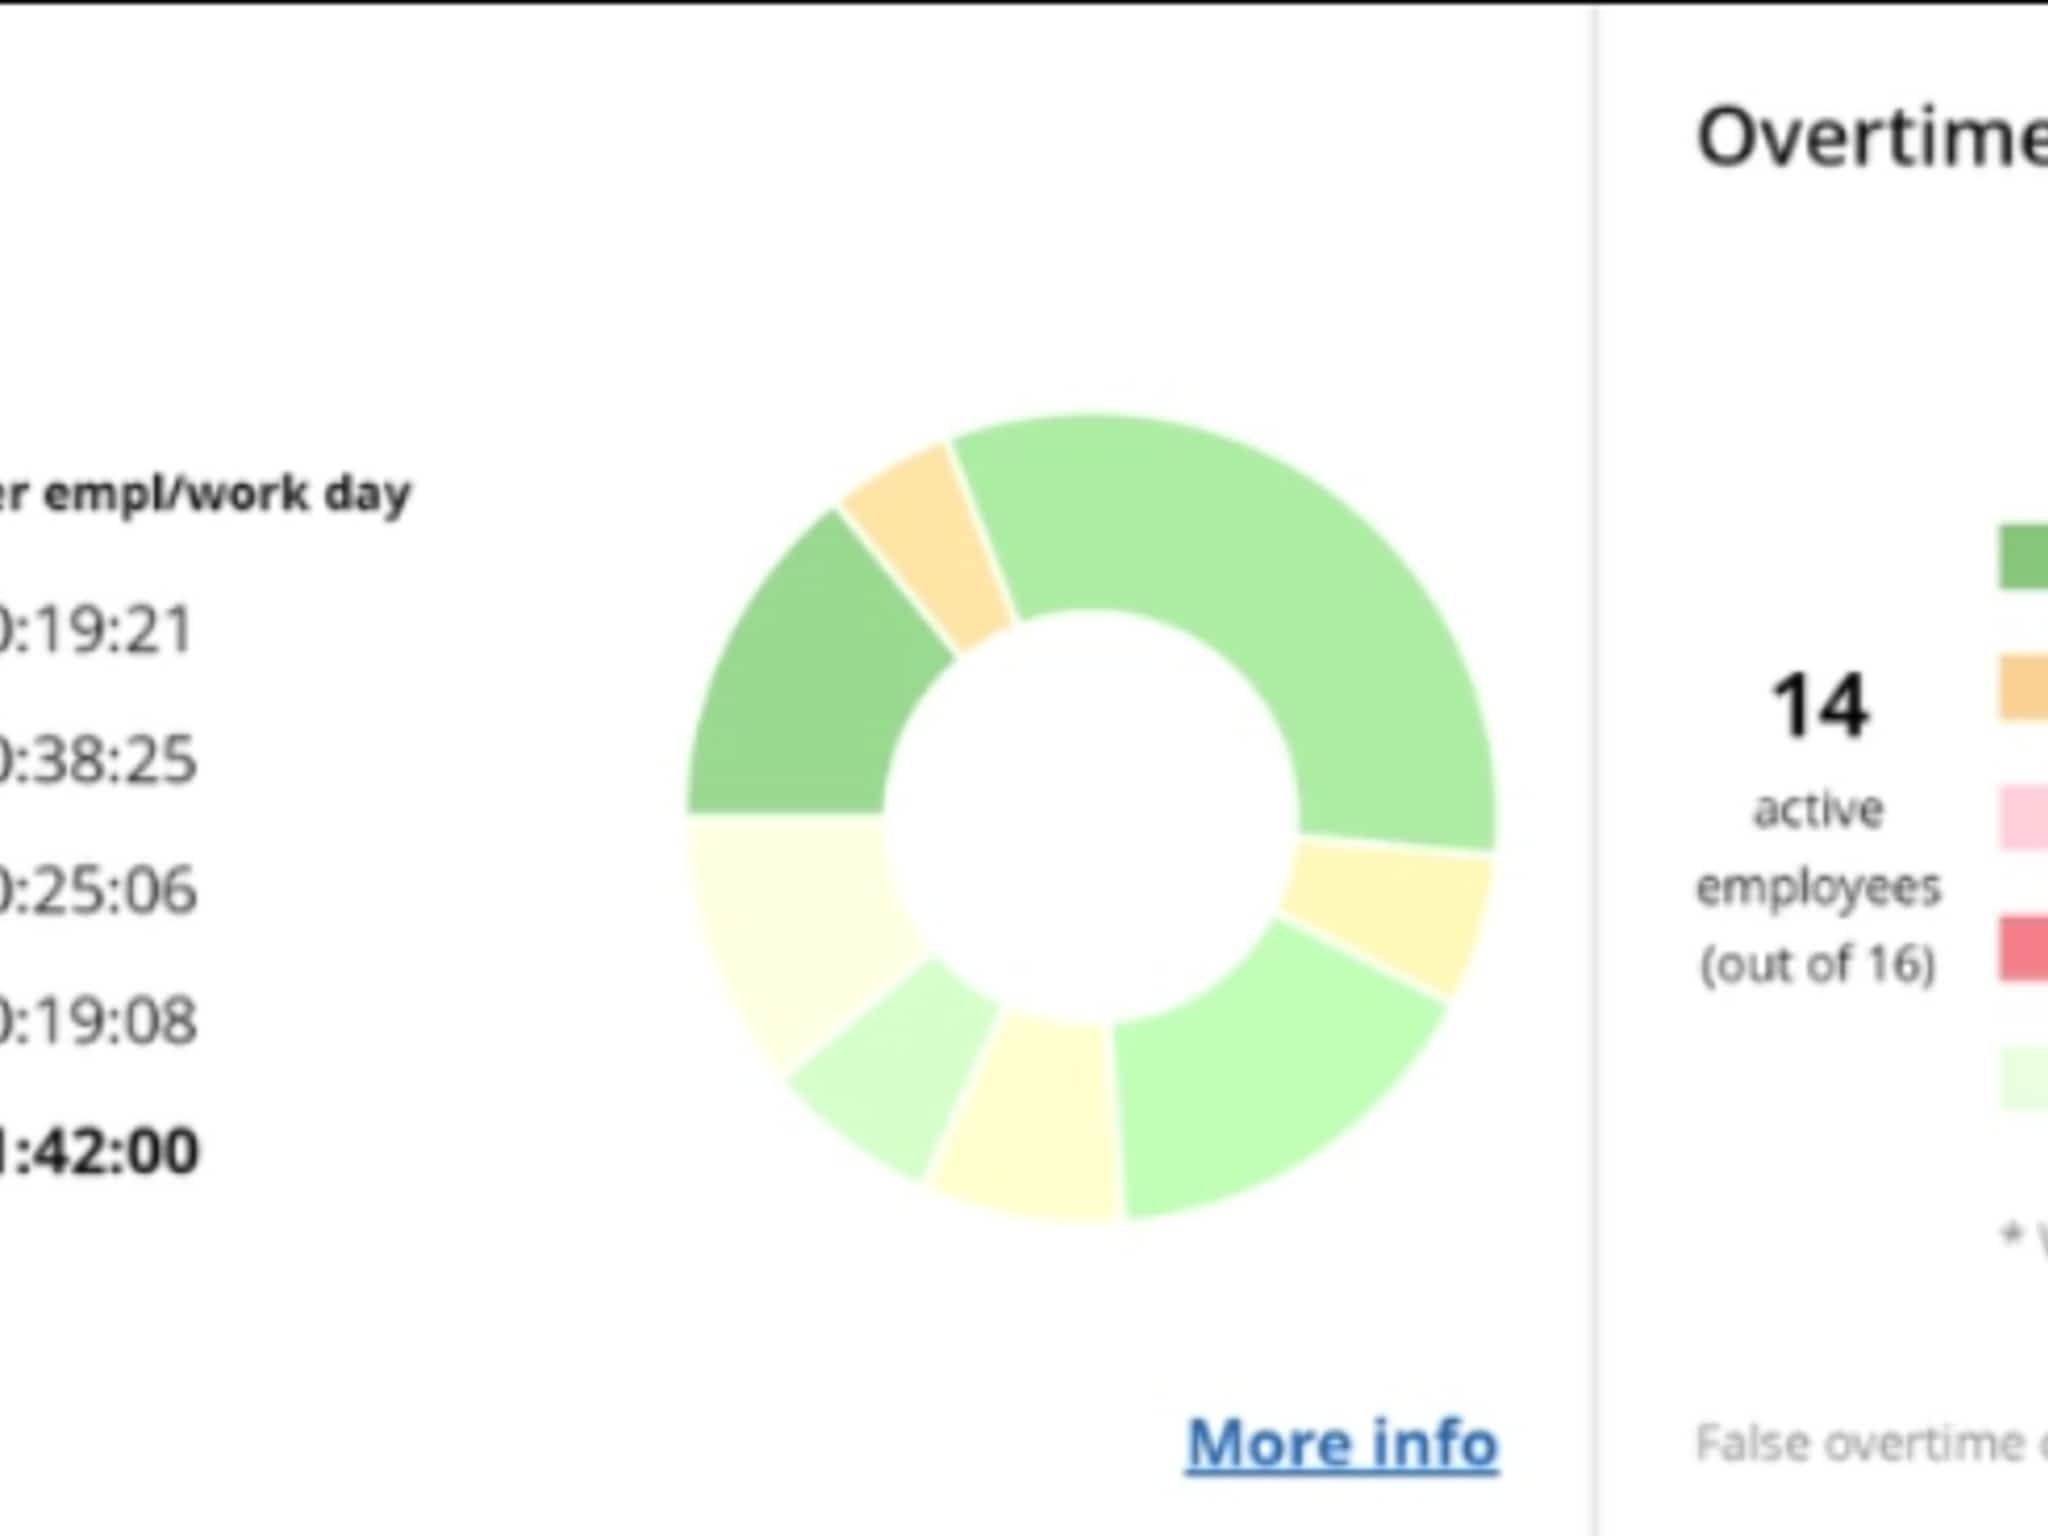Select the red overtime legend swatch
This screenshot has height=1536, width=2048.
[x=2023, y=948]
